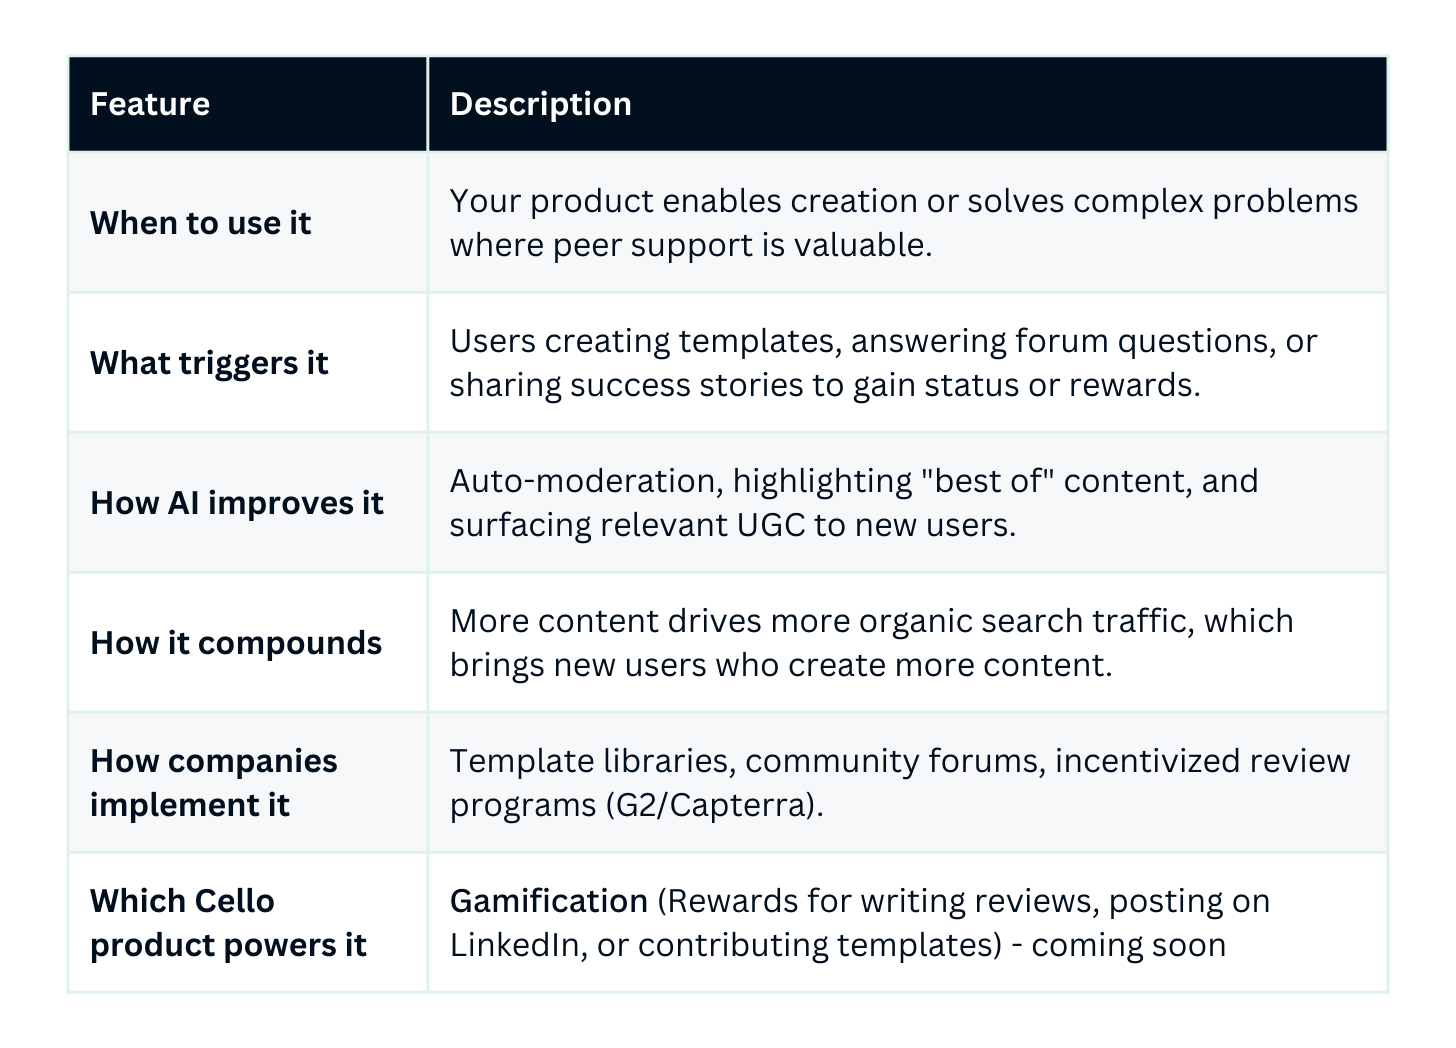Click the description about users creating templates

883,363
